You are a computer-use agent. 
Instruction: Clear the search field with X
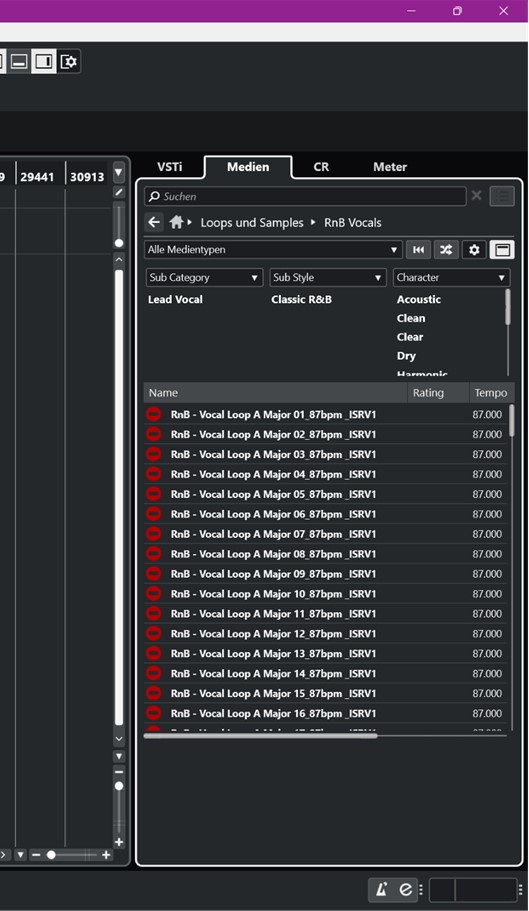(477, 196)
